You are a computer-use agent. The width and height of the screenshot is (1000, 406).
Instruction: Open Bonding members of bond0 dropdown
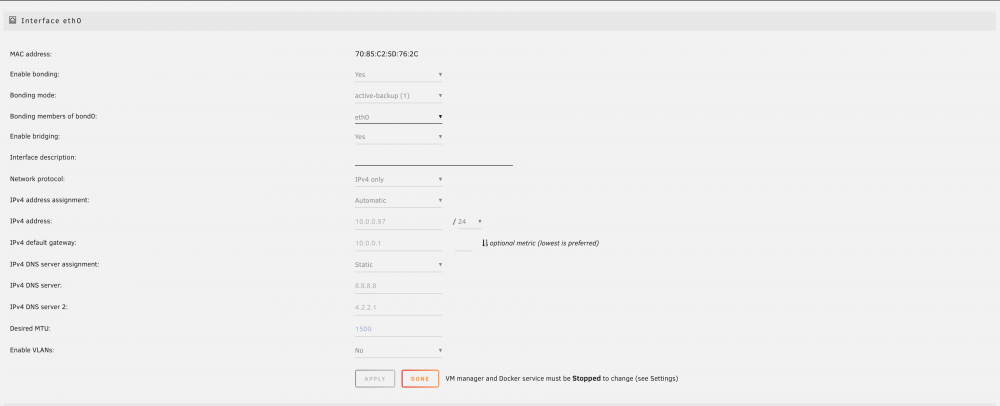(x=399, y=117)
